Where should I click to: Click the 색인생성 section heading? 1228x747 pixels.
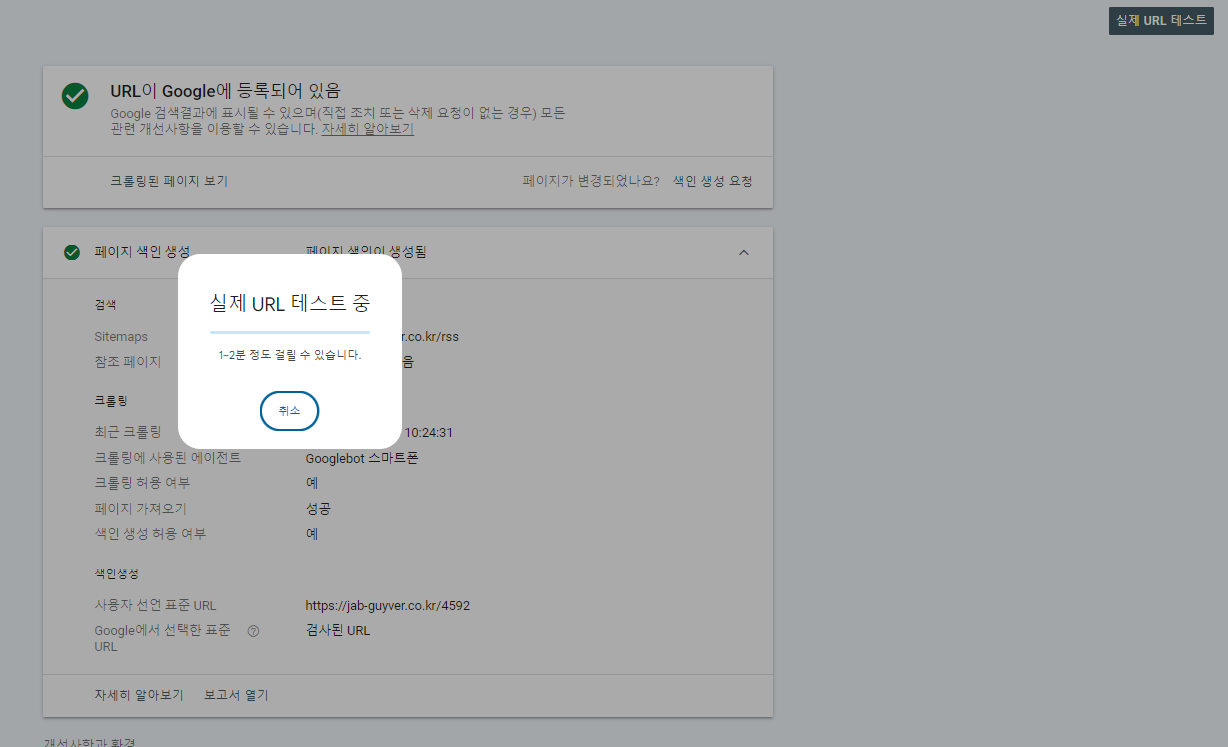point(116,574)
